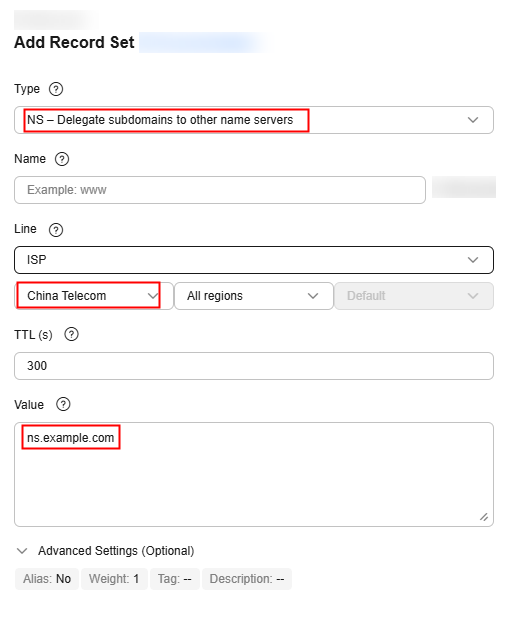The image size is (510, 644).
Task: Show help for TTL (s) field
Action: pos(71,334)
